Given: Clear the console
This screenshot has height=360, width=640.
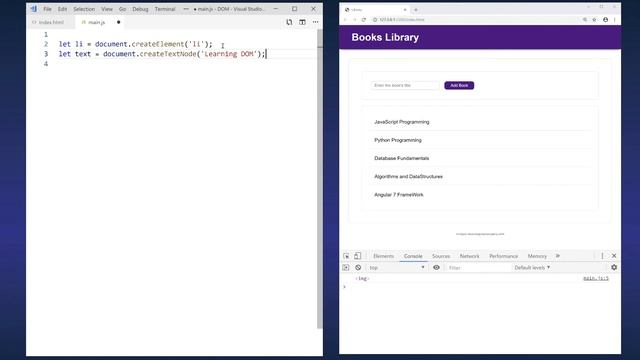Looking at the screenshot, I should (x=358, y=268).
